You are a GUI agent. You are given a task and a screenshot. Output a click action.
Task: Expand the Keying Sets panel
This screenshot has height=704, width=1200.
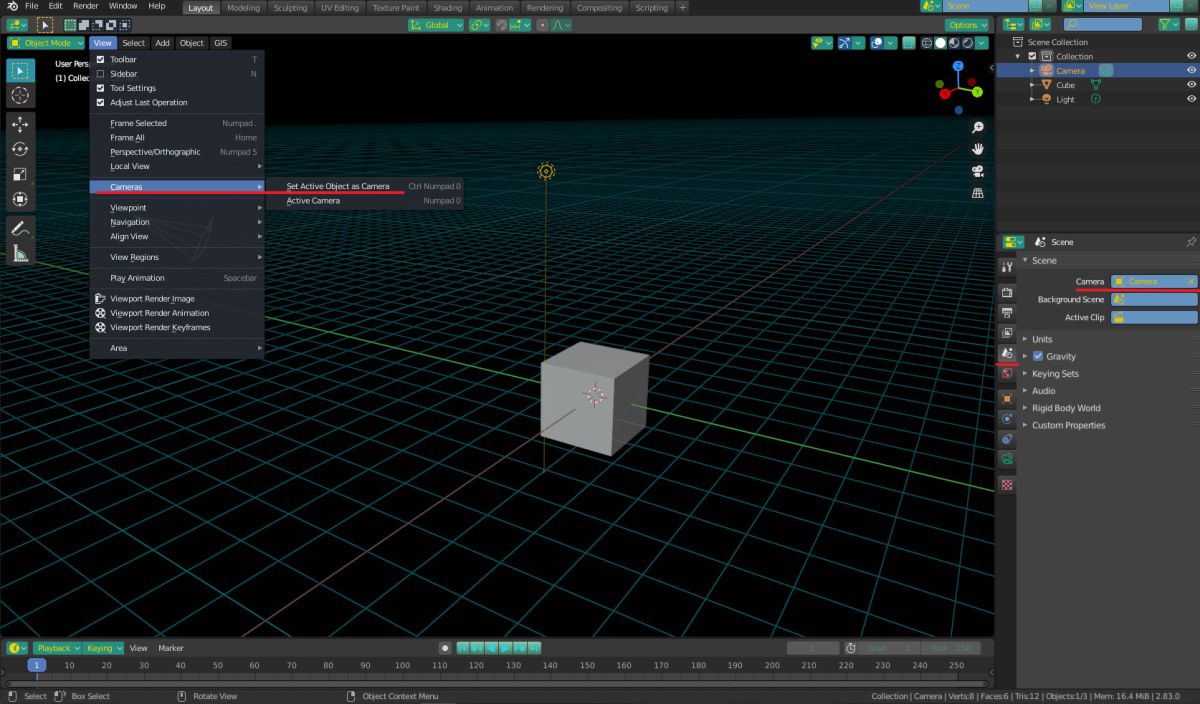pos(1055,374)
